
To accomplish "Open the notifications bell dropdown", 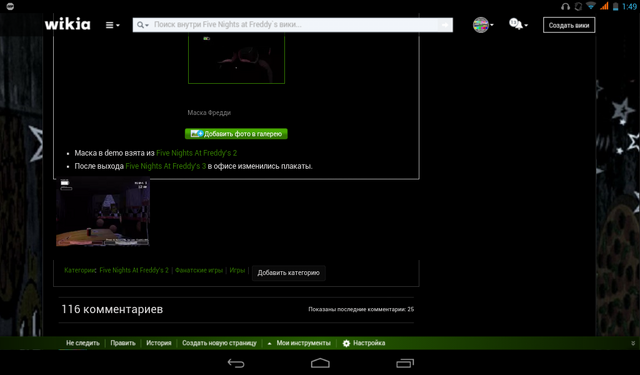I will (518, 24).
